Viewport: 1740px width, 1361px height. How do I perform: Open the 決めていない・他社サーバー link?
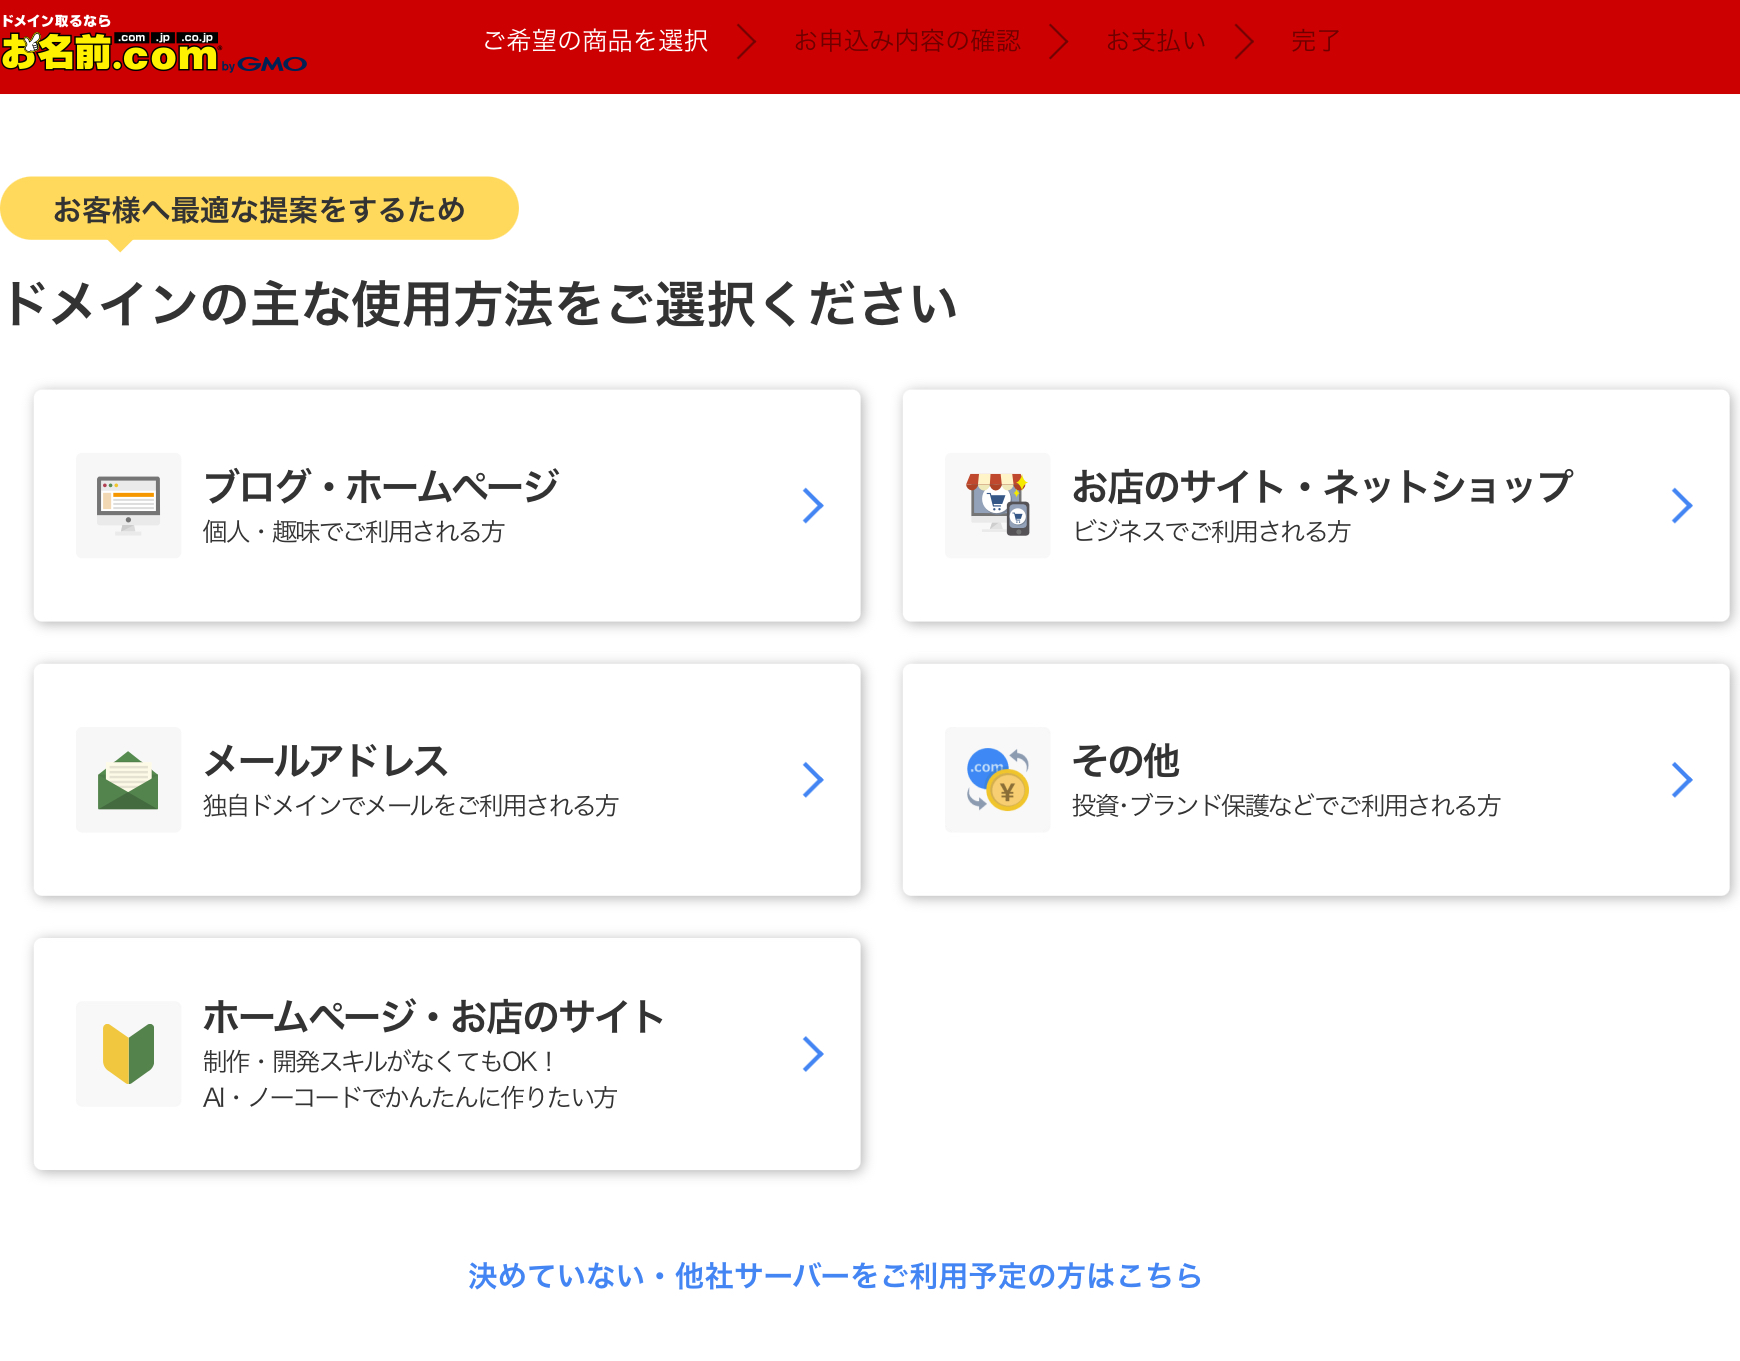pyautogui.click(x=834, y=1276)
